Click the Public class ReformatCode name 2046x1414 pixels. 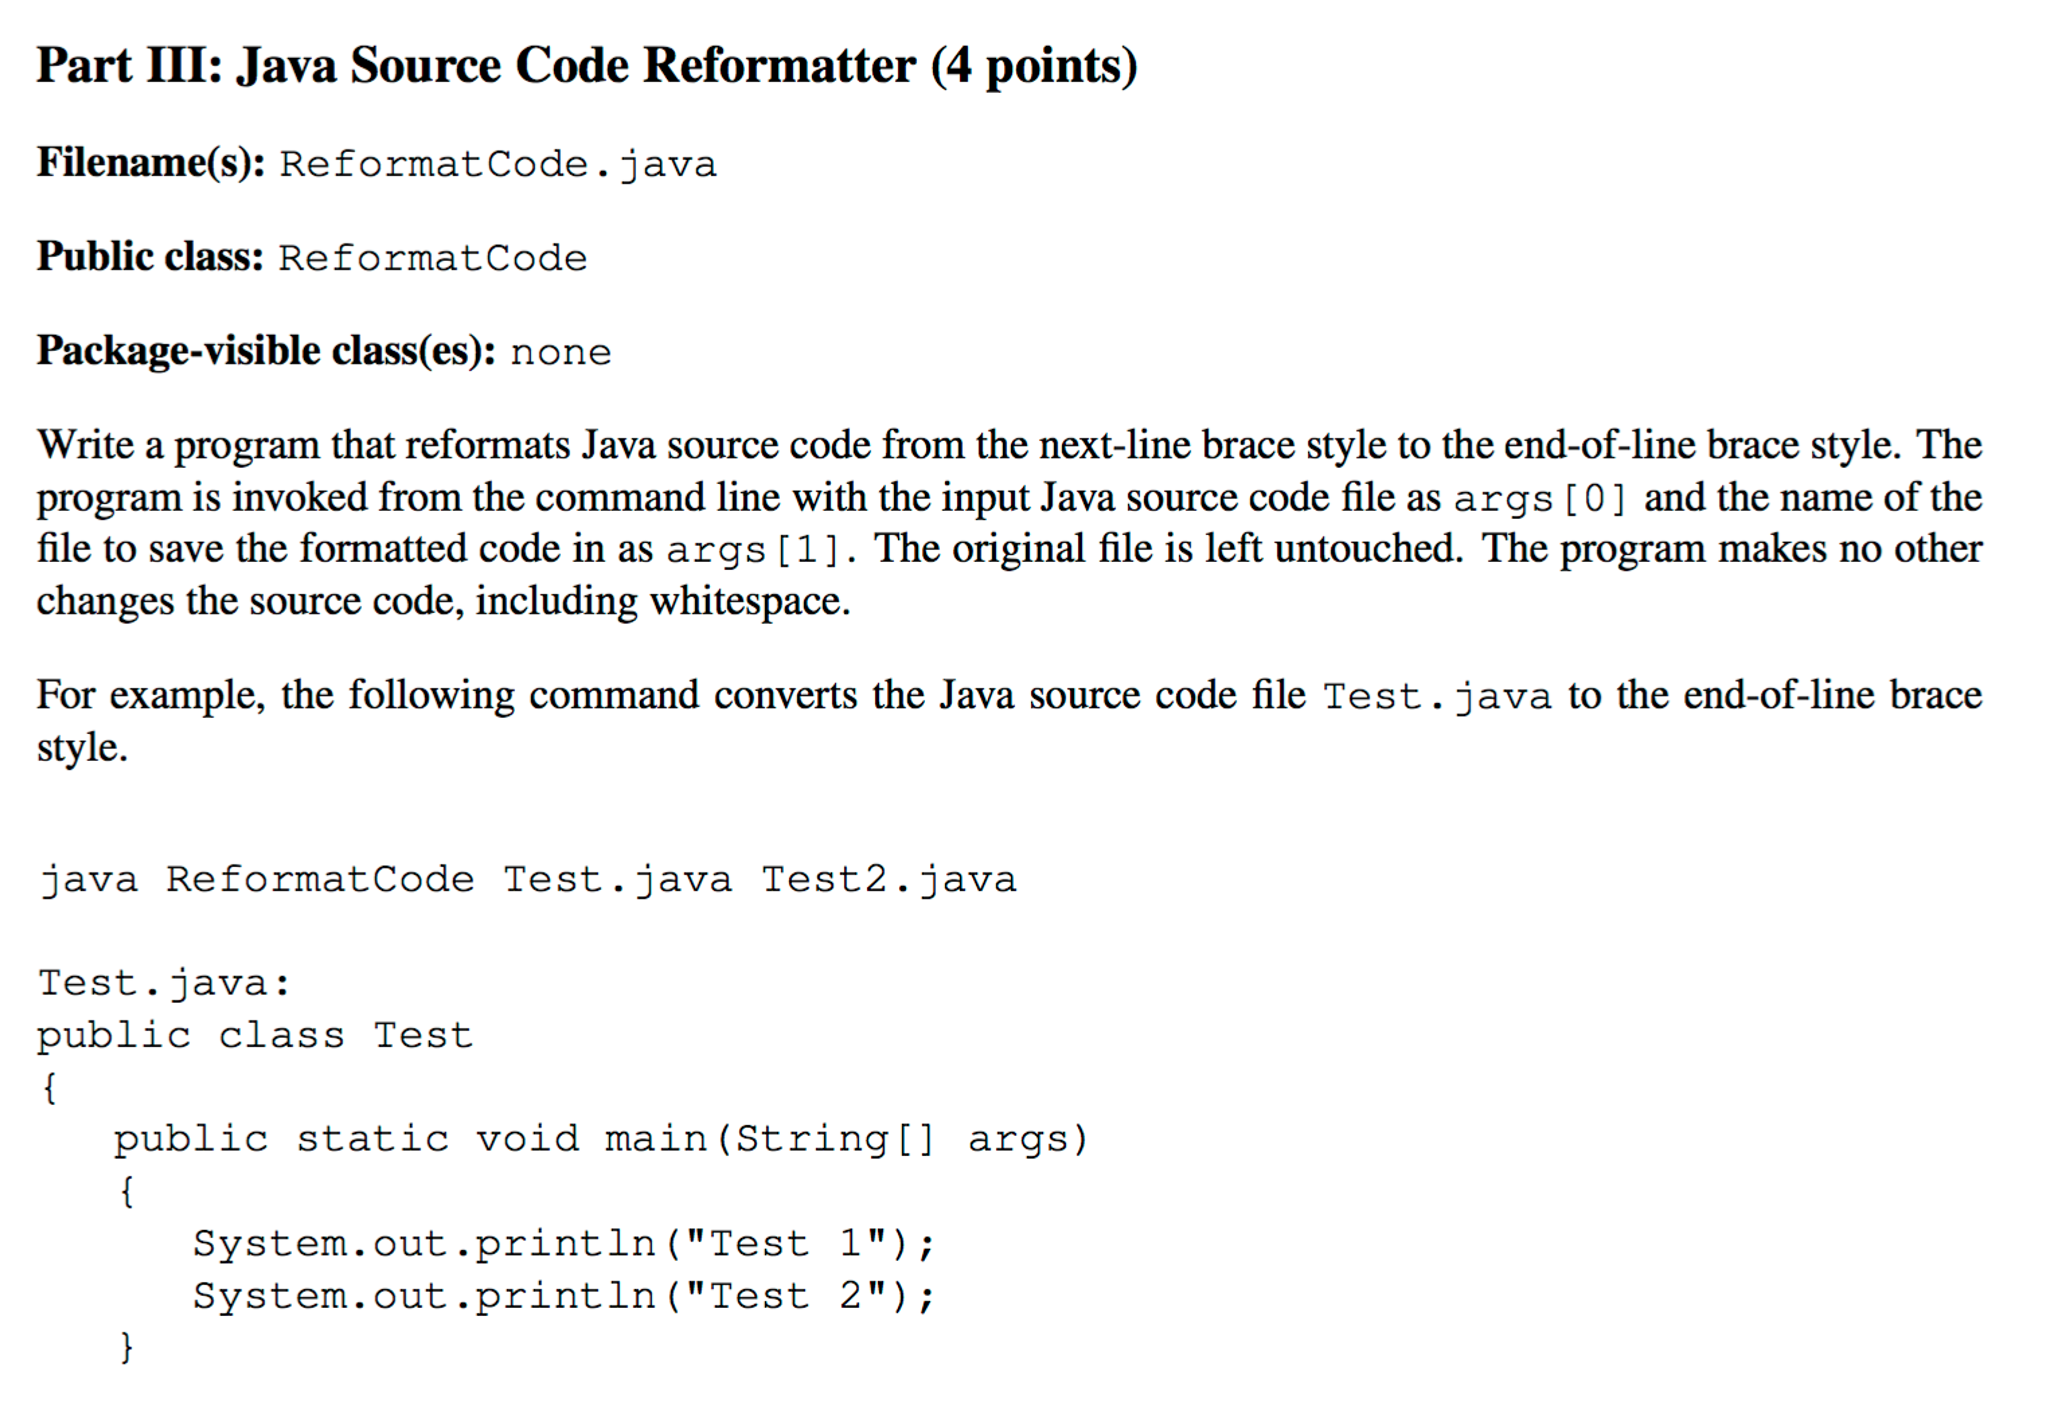coord(432,258)
